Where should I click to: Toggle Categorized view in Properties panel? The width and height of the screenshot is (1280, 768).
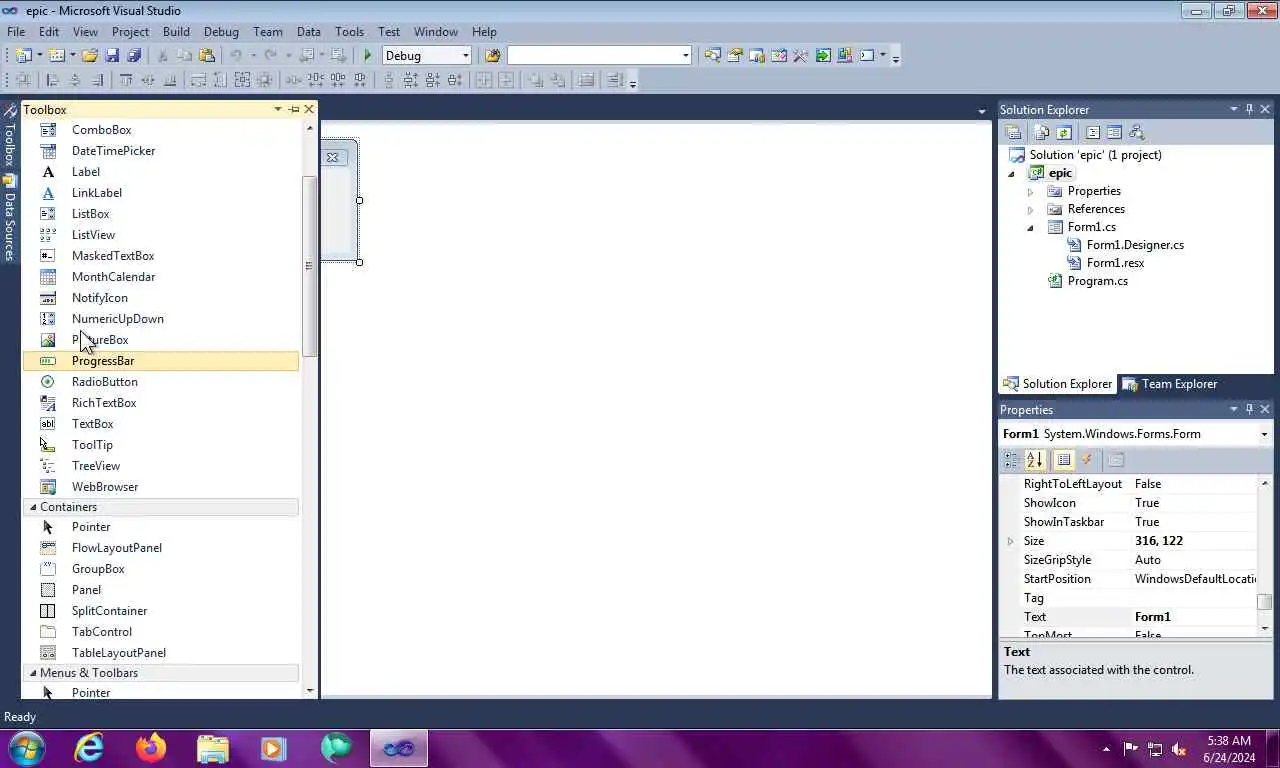pos(1012,460)
